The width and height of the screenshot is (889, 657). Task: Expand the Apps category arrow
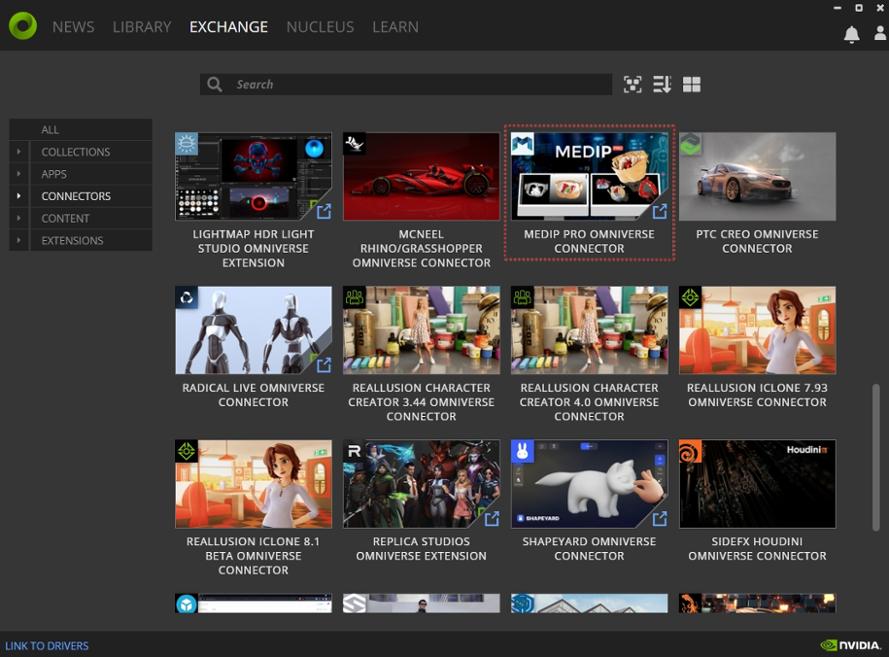[19, 174]
